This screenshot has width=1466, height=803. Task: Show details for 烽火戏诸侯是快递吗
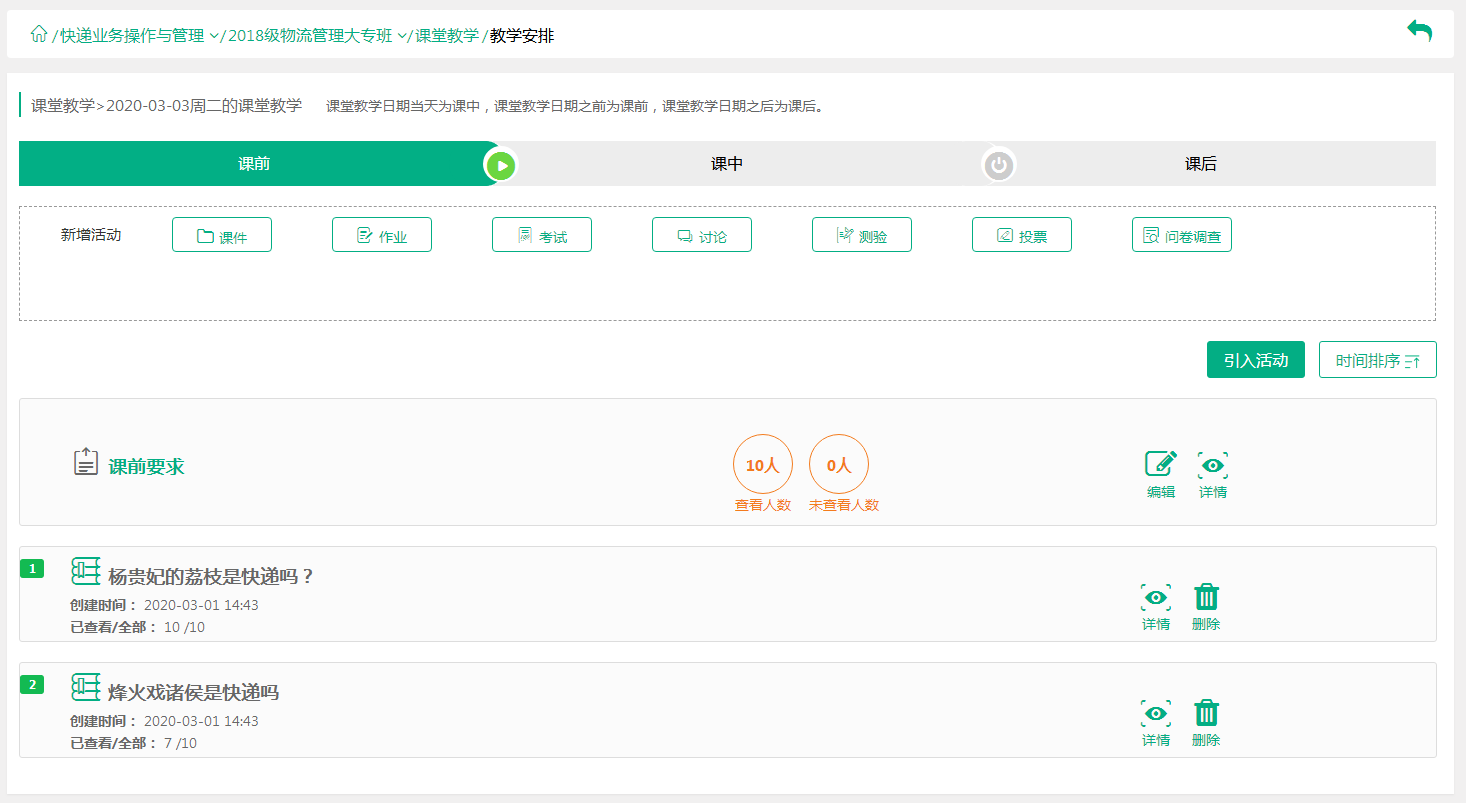(x=1156, y=714)
